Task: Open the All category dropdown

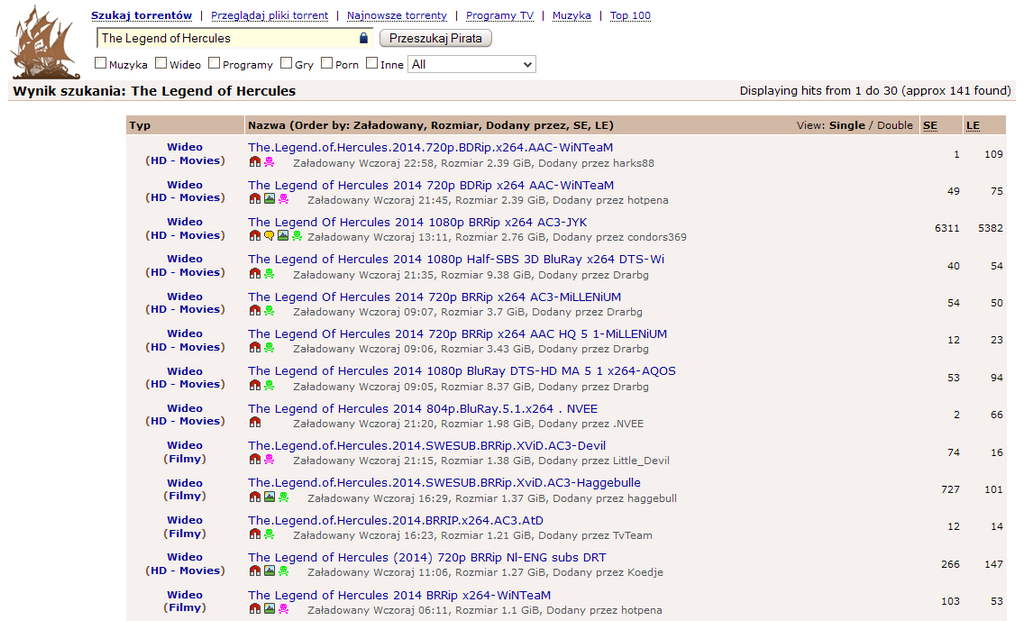Action: tap(471, 63)
